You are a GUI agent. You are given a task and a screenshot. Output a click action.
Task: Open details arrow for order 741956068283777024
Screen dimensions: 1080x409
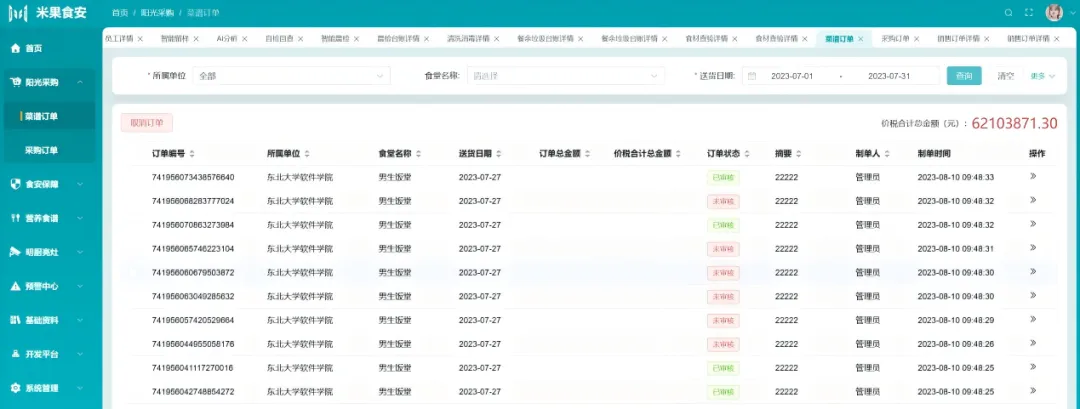click(x=1033, y=200)
